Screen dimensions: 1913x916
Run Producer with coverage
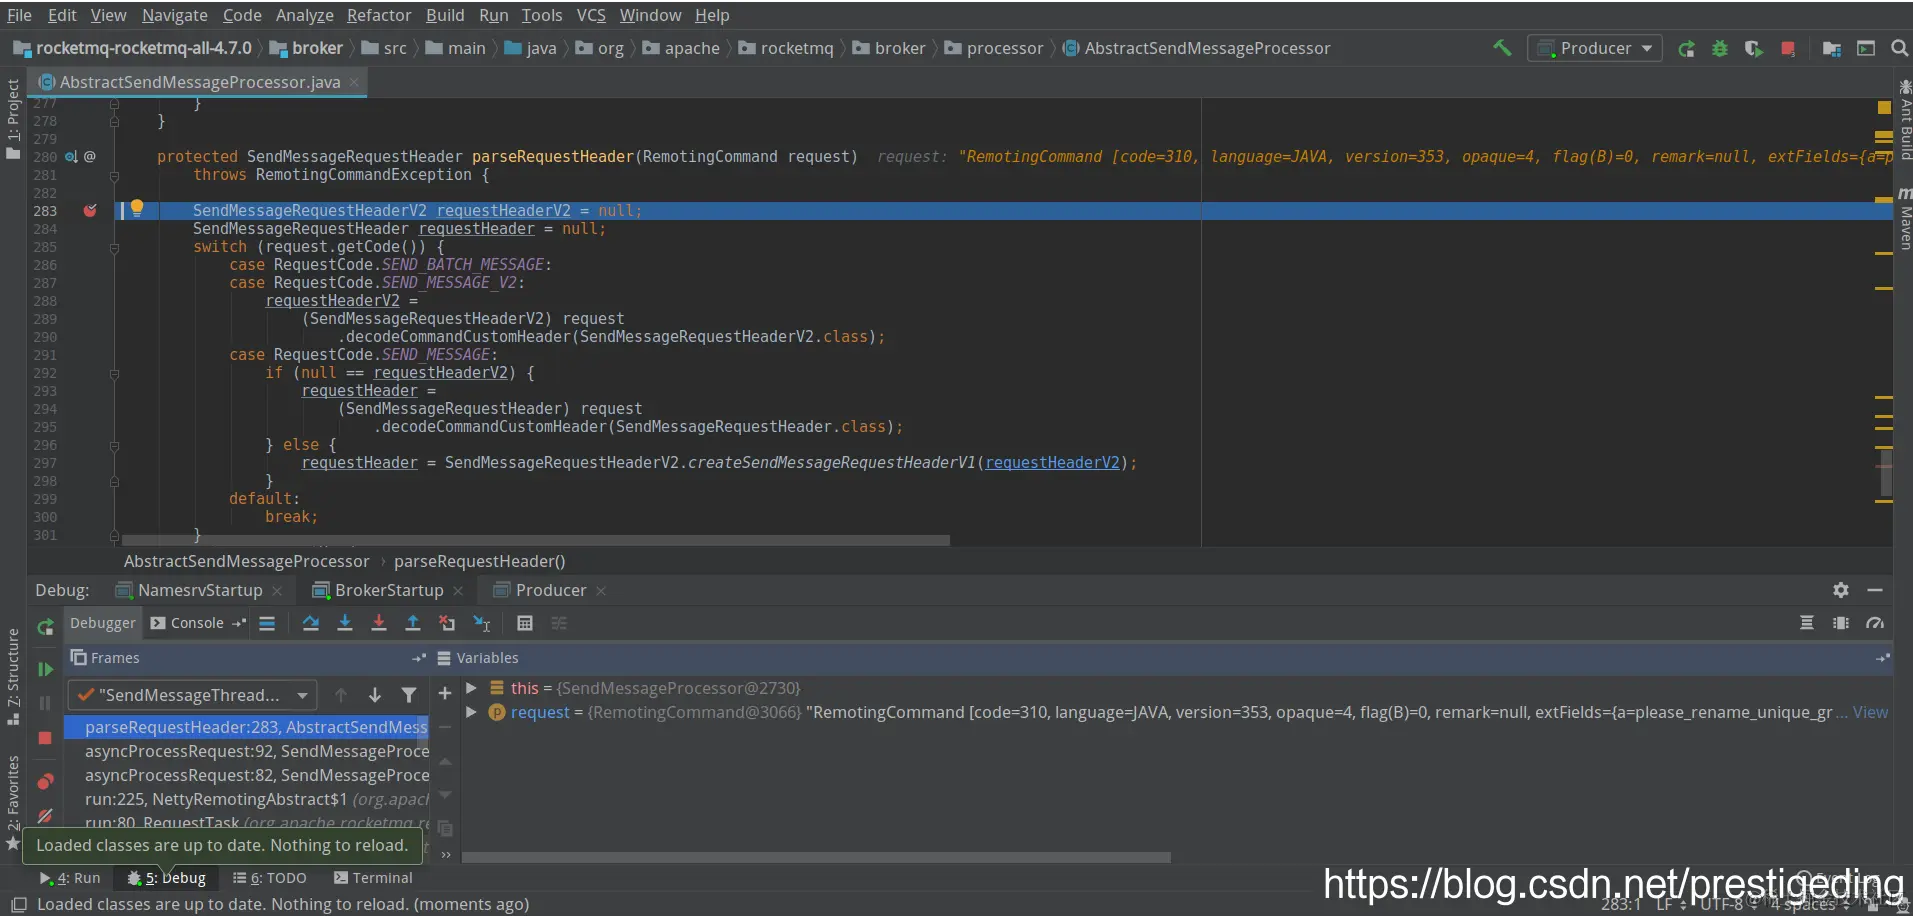click(x=1753, y=48)
